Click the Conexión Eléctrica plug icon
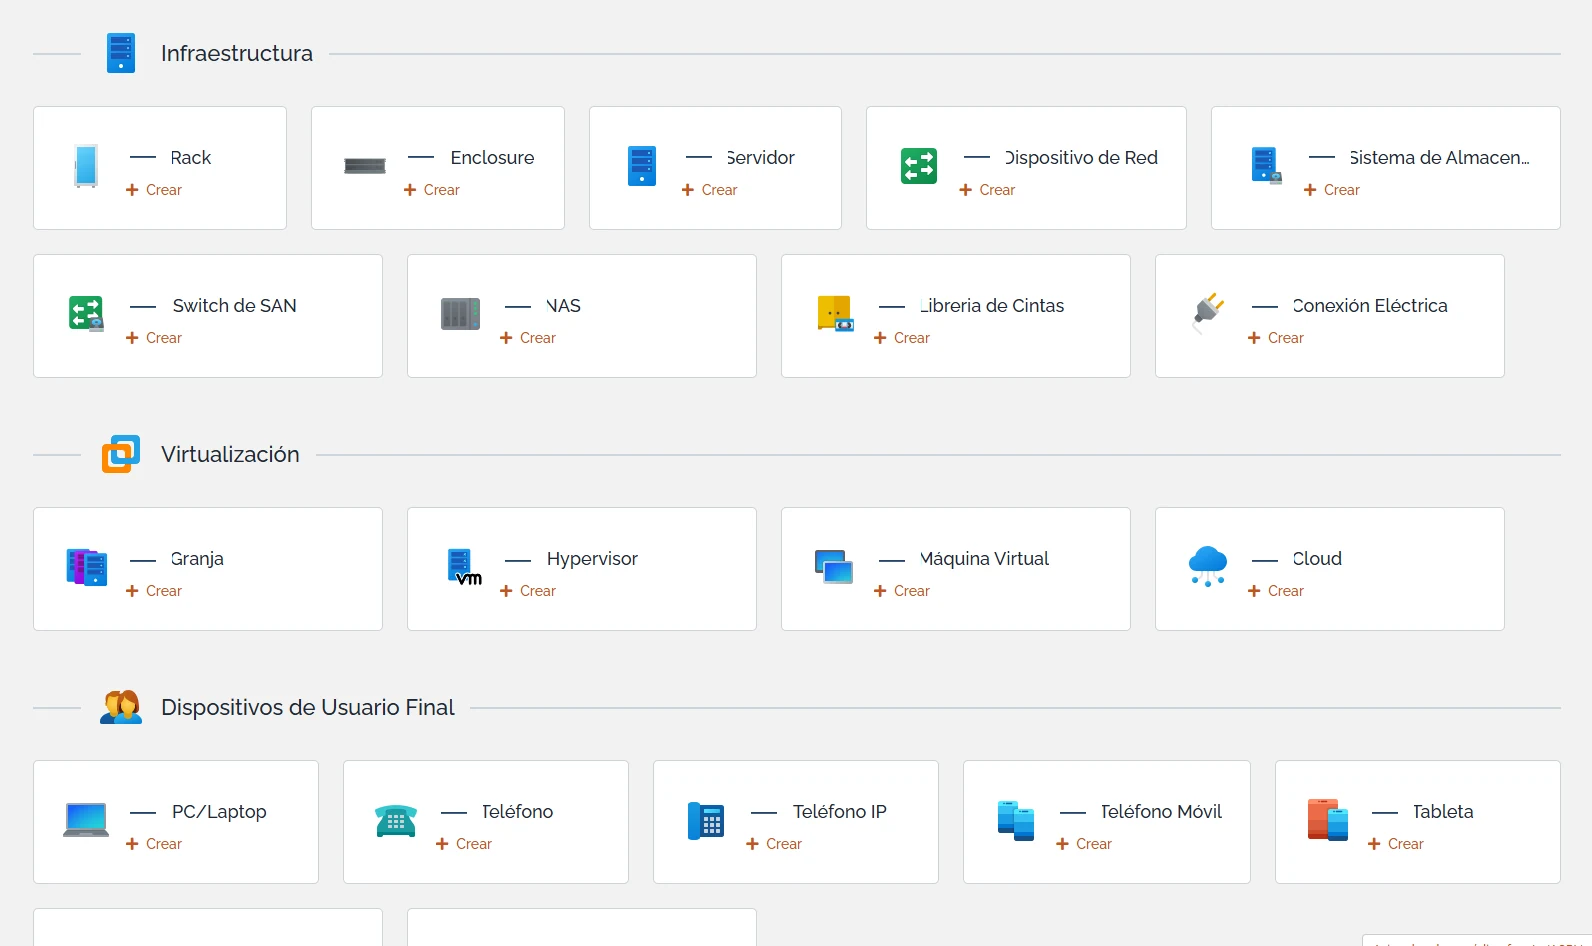The width and height of the screenshot is (1592, 946). [1208, 313]
